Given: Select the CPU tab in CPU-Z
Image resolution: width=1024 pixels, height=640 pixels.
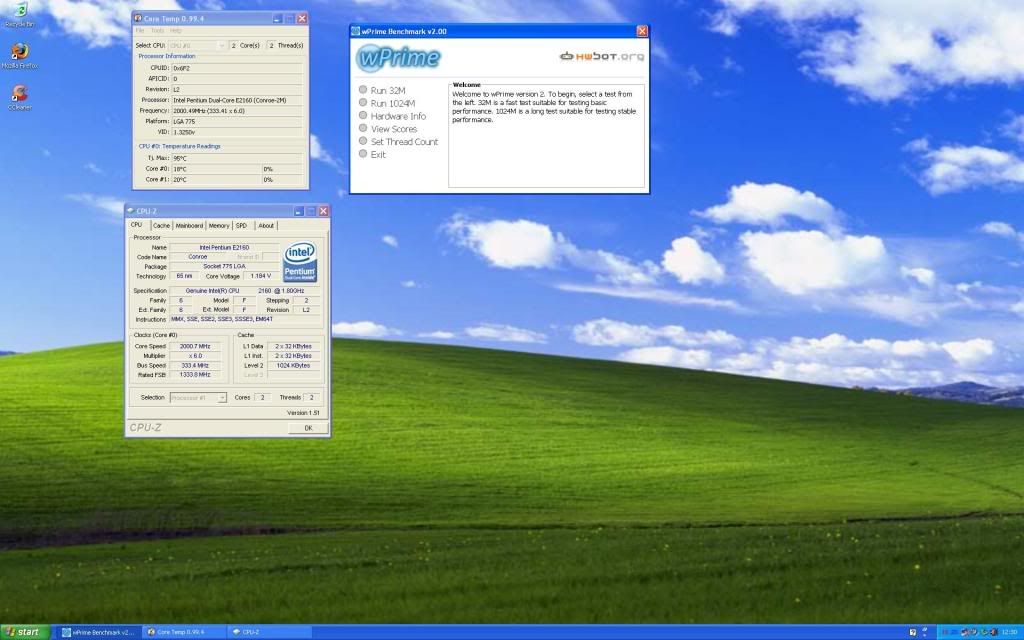Looking at the screenshot, I should 136,225.
